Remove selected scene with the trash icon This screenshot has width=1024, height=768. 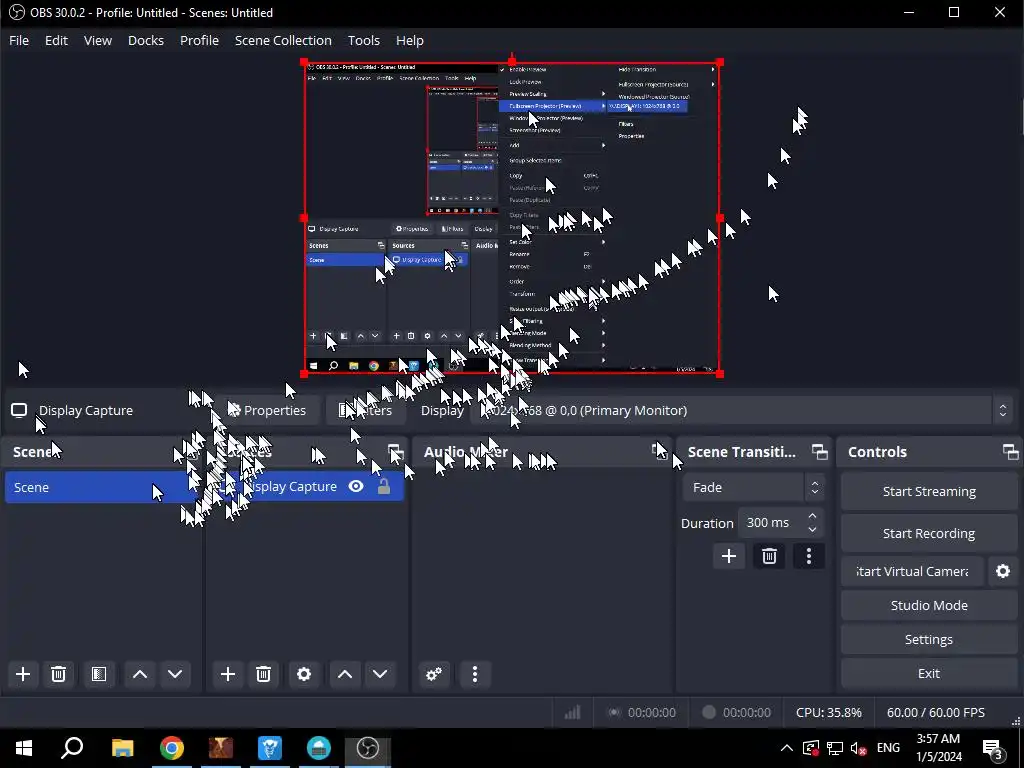58,674
